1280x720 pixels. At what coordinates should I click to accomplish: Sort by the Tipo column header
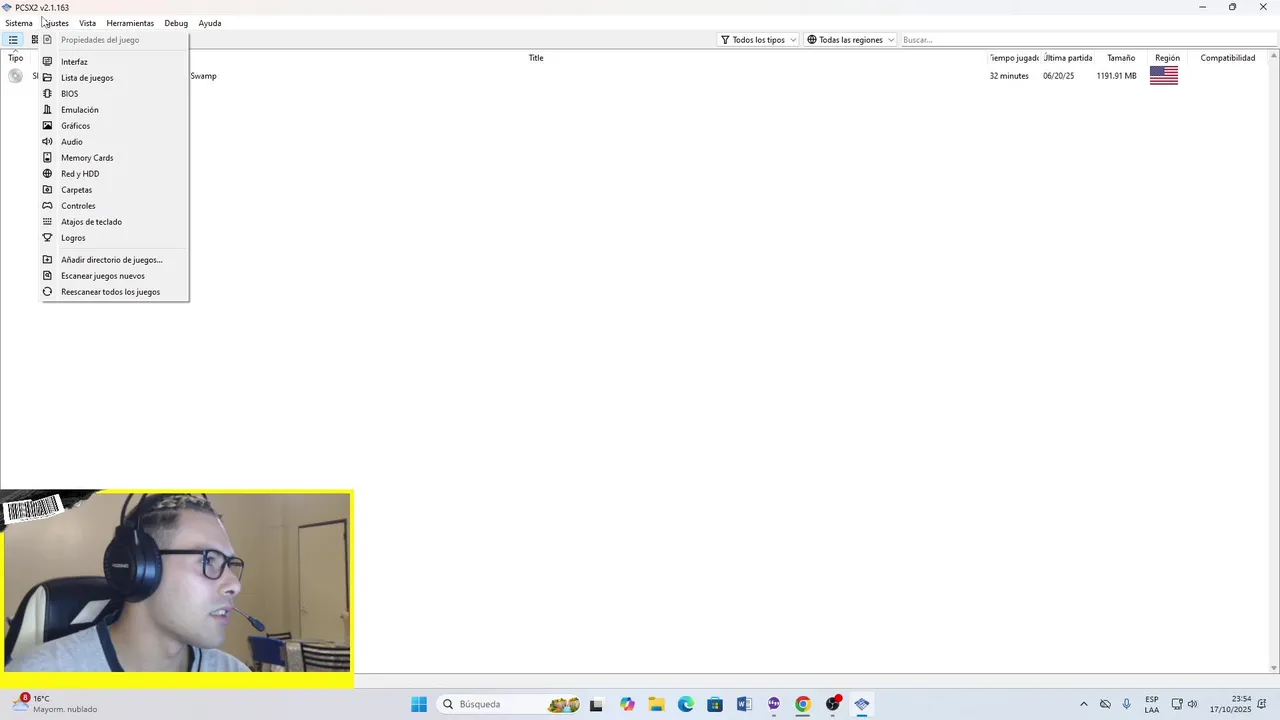(x=16, y=58)
